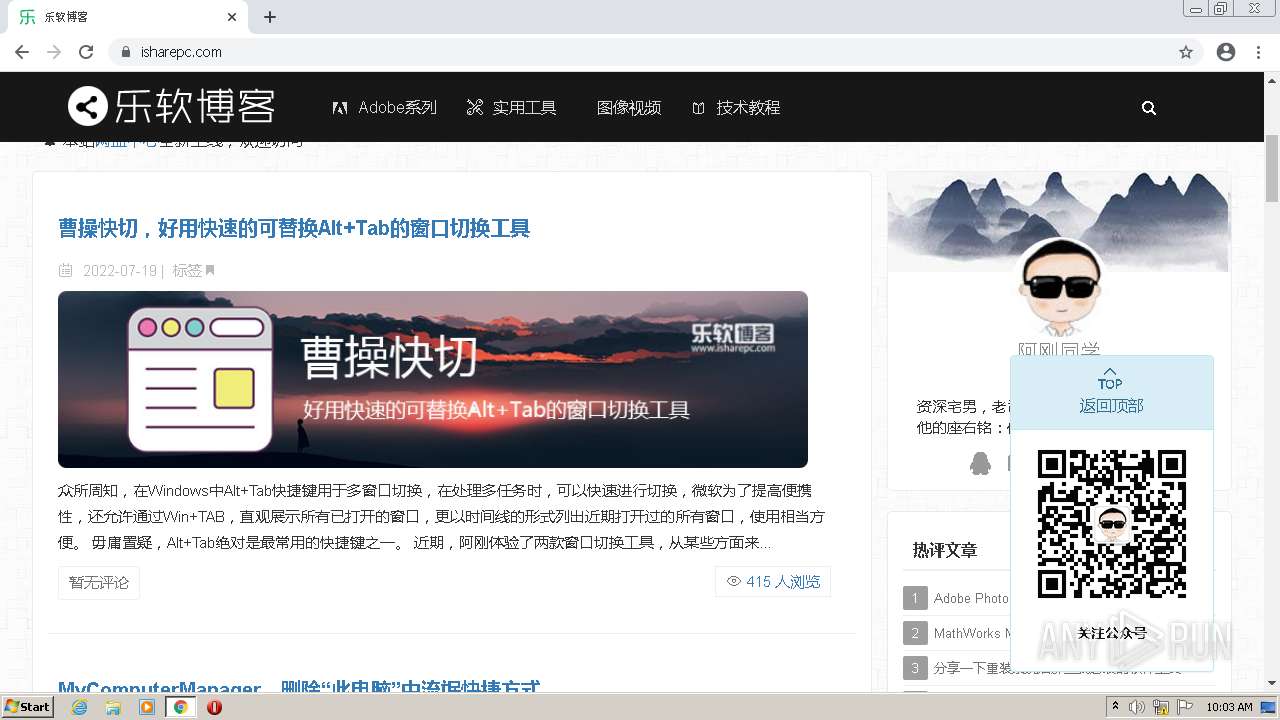Open the Chrome profile account icon
This screenshot has height=720, width=1280.
[1226, 52]
